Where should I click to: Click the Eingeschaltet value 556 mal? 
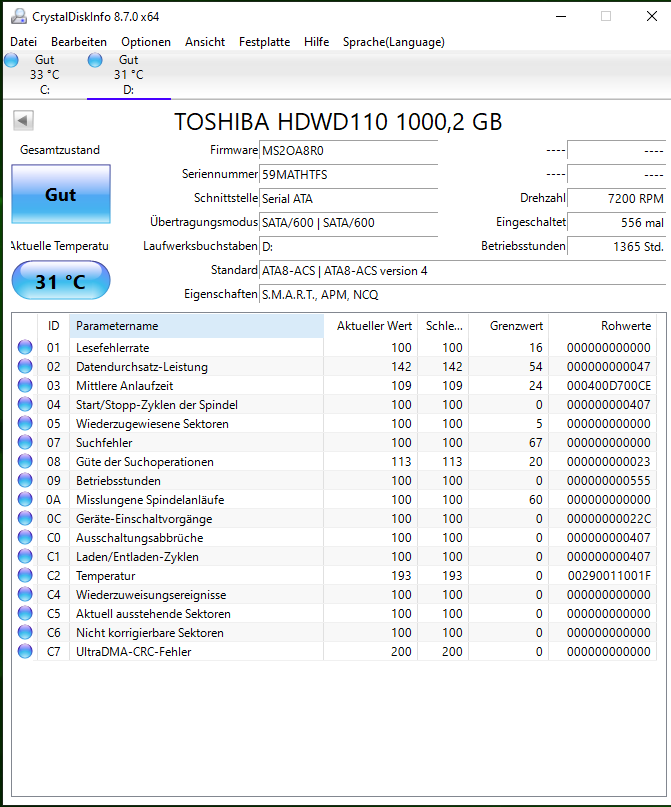click(x=616, y=223)
